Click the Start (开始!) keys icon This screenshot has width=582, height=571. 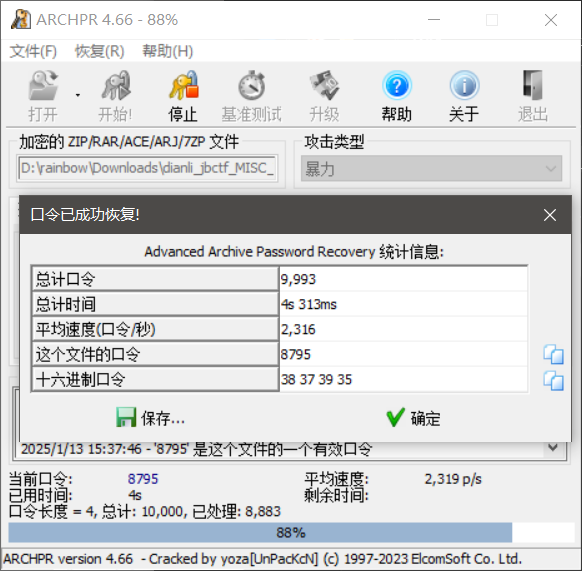[116, 86]
